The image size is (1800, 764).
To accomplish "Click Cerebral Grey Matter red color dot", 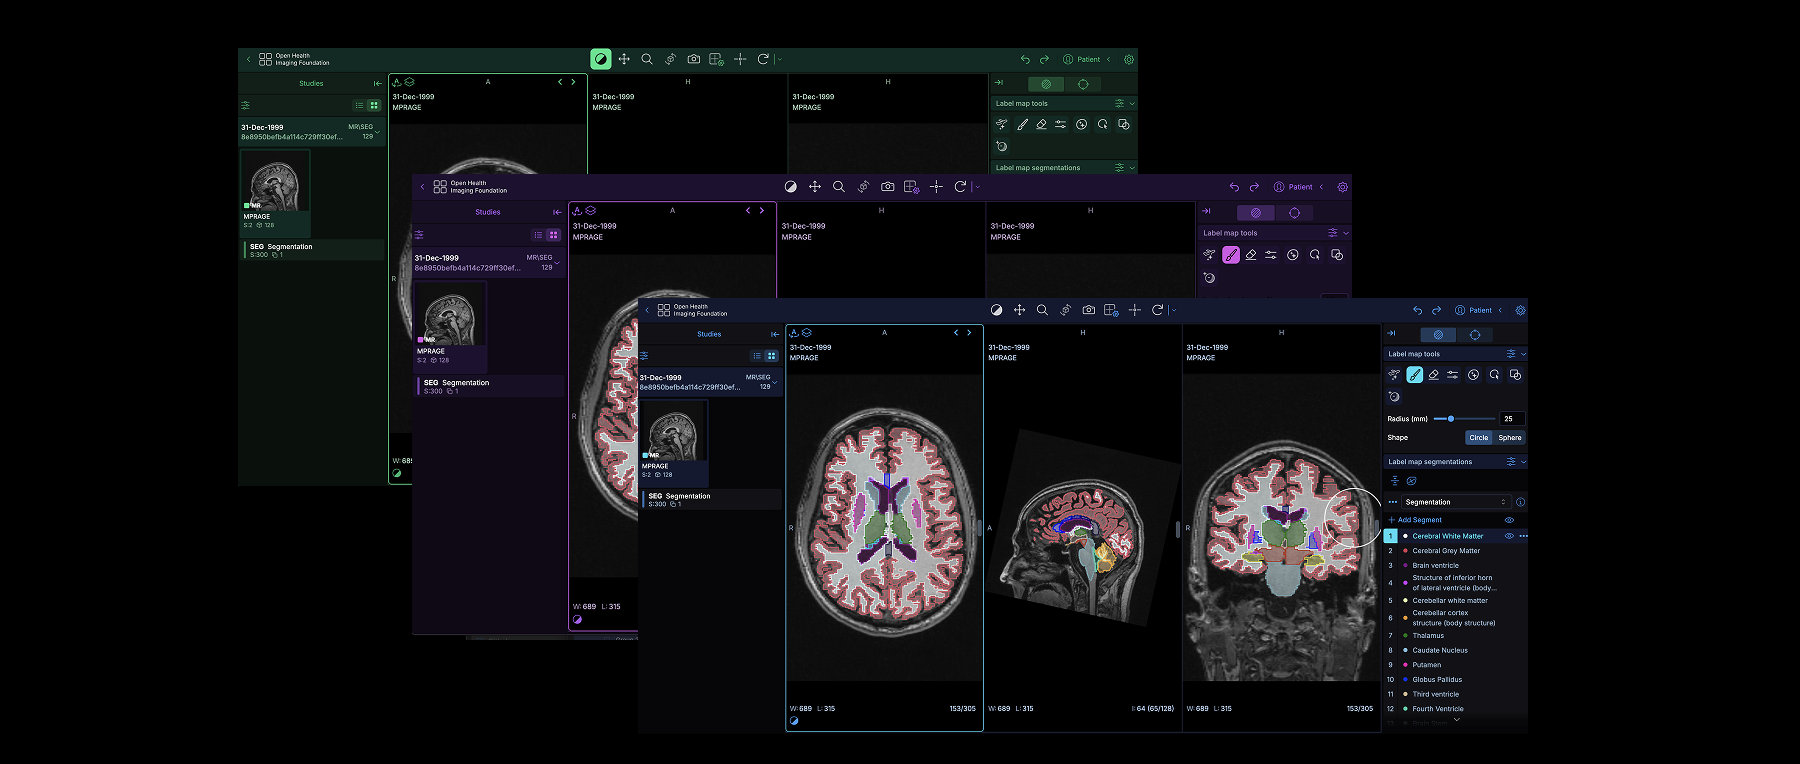I will point(1405,551).
